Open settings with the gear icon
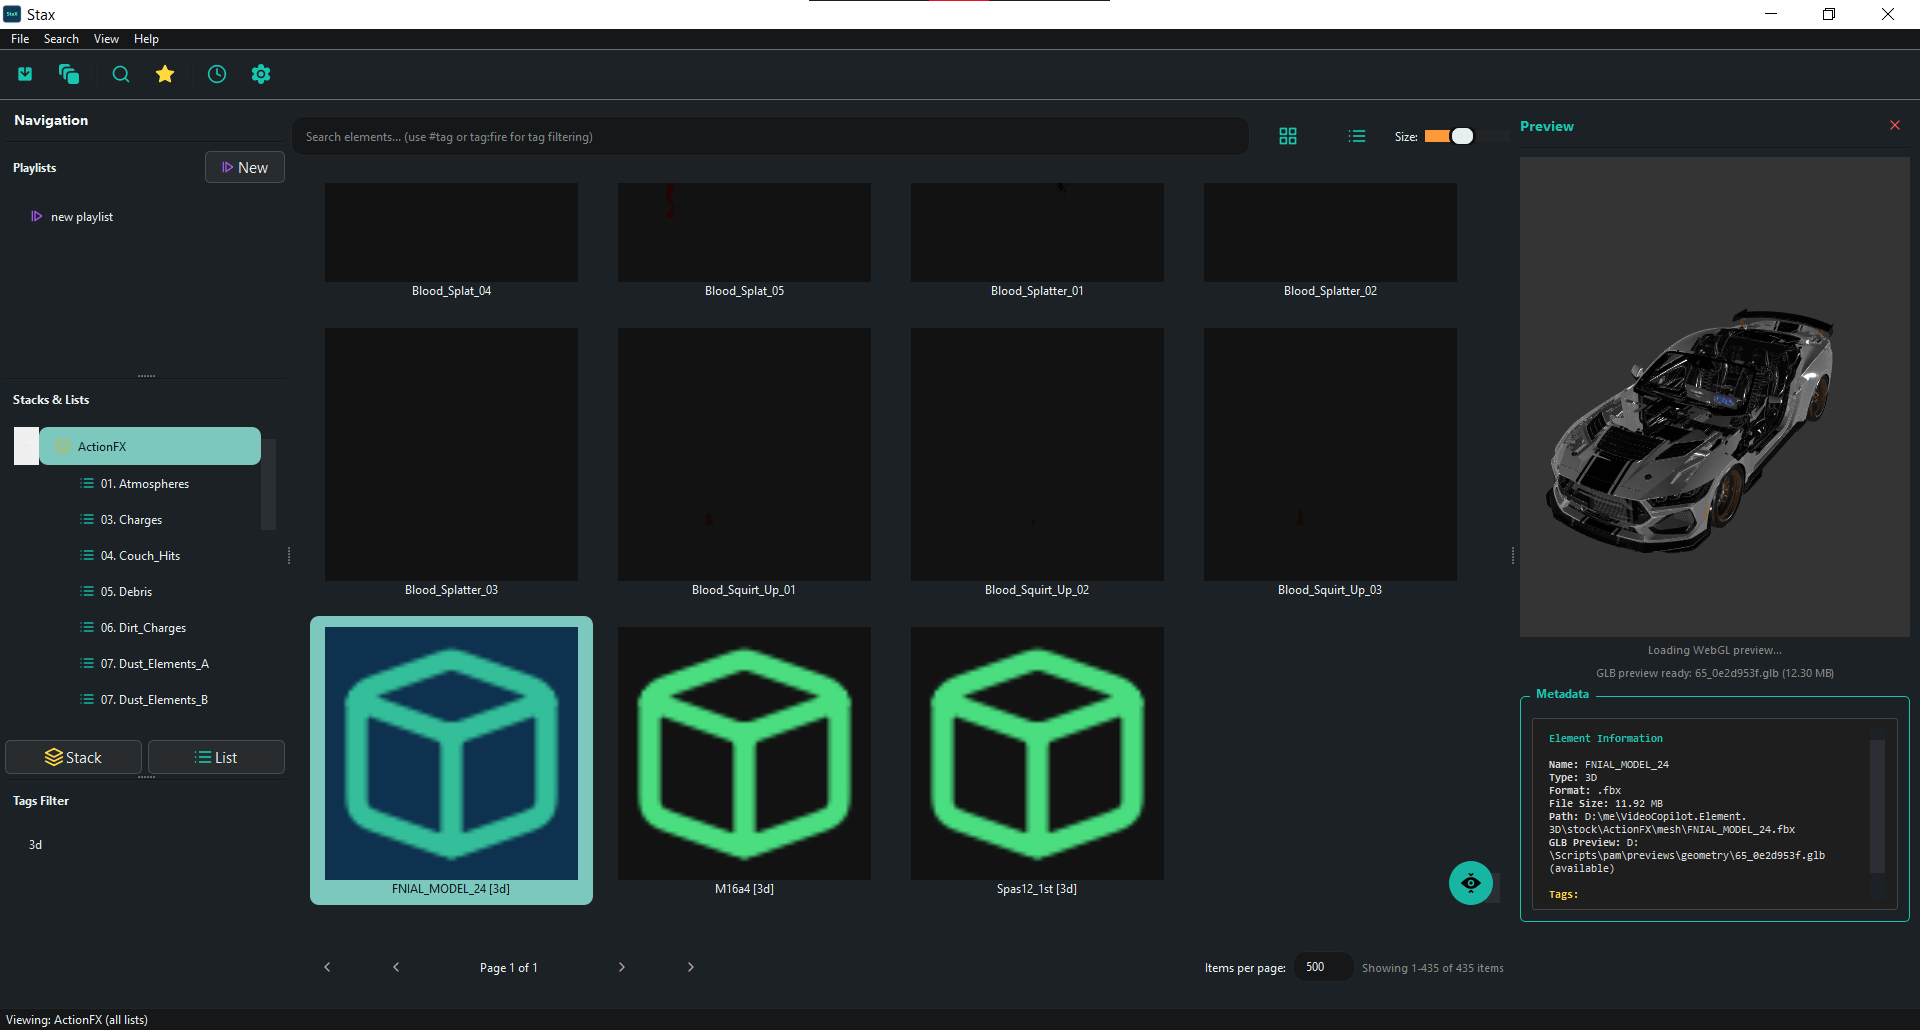The width and height of the screenshot is (1920, 1030). tap(261, 74)
